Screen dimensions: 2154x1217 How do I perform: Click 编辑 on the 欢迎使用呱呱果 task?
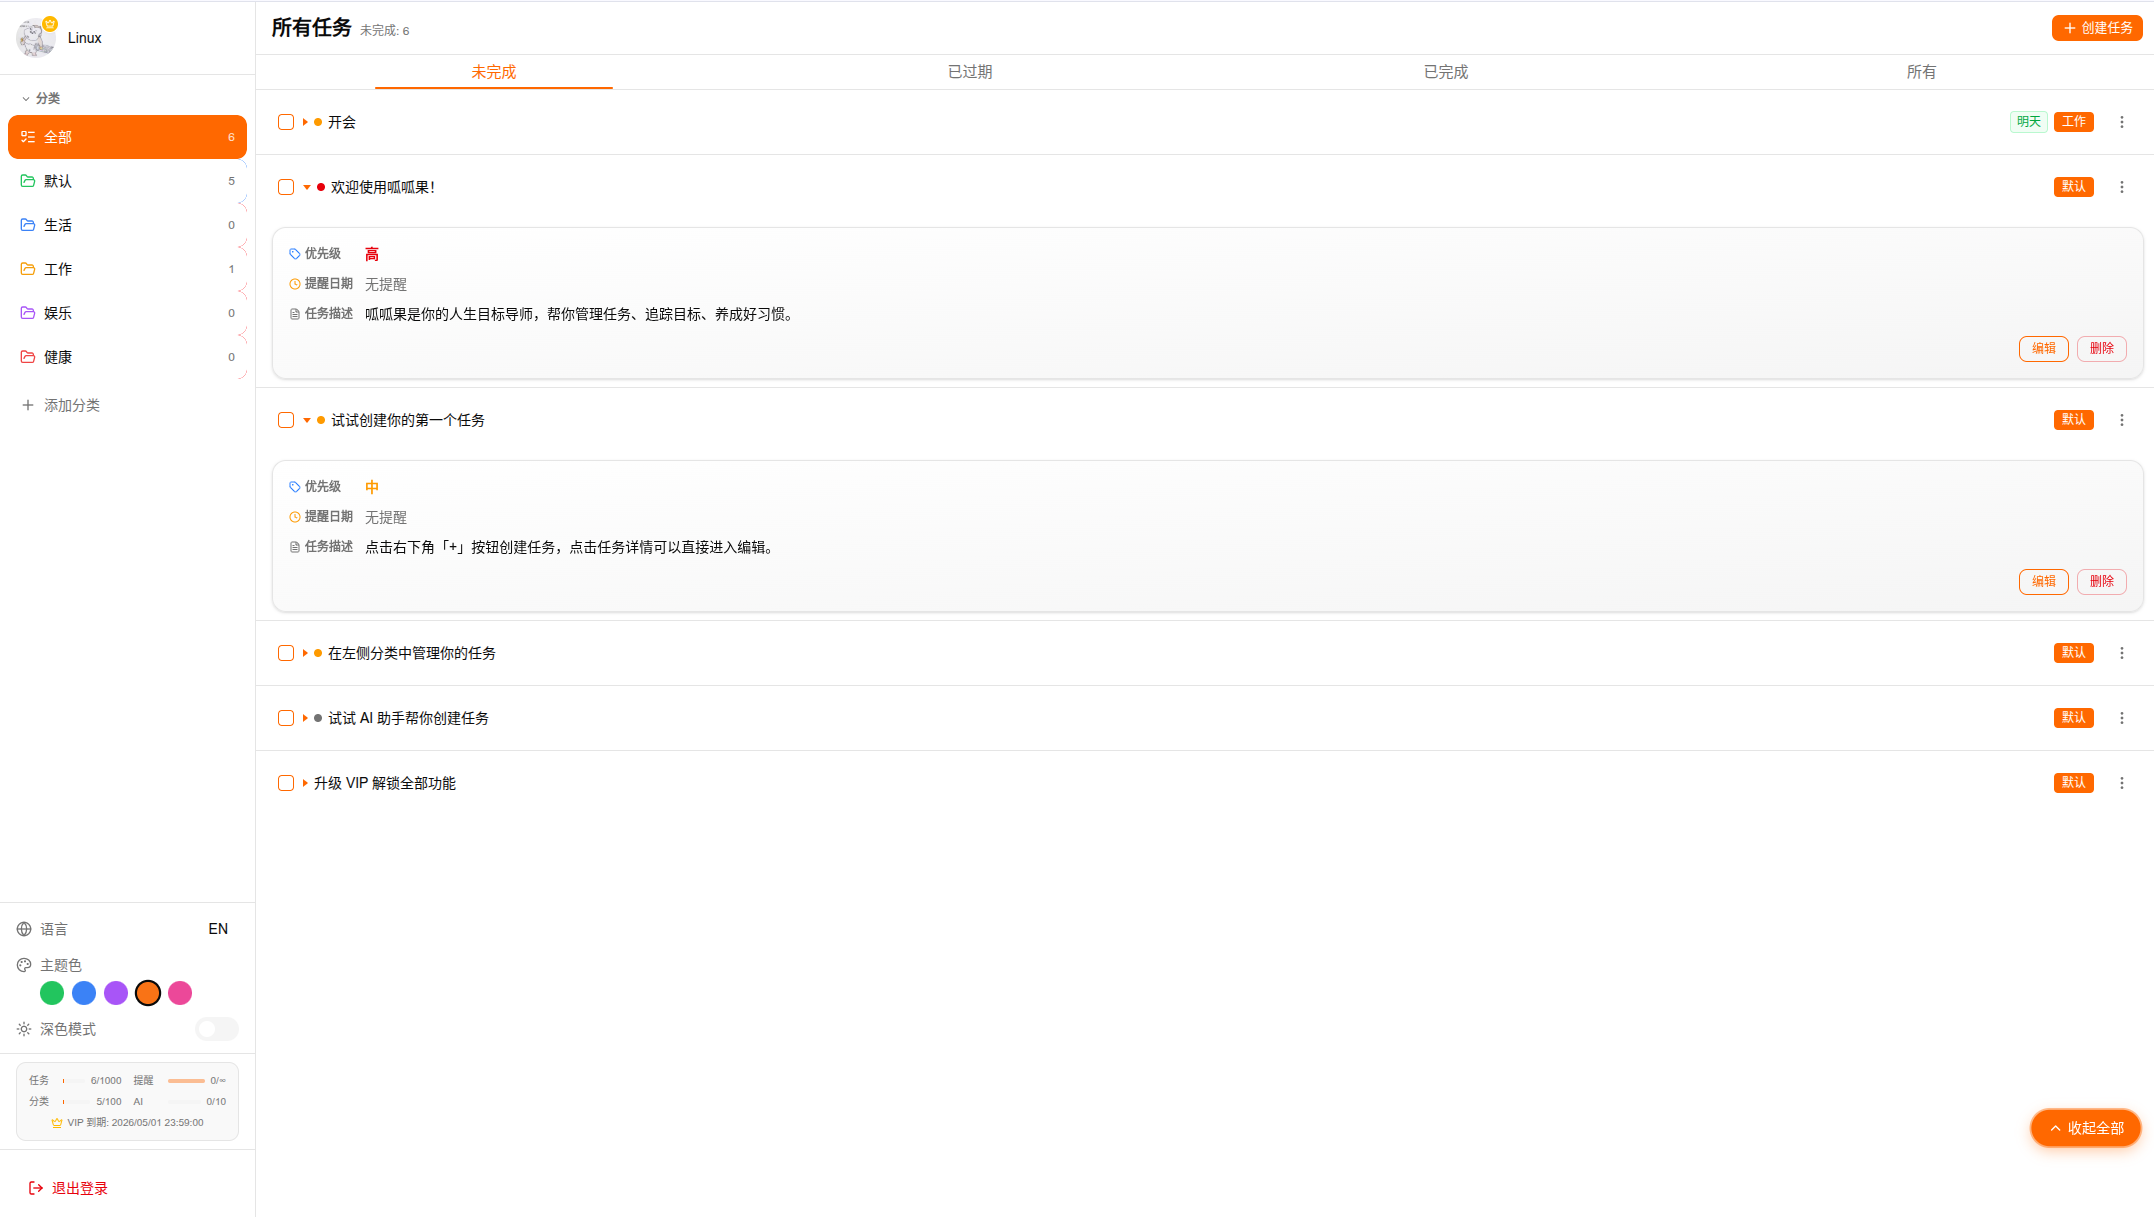click(x=2043, y=348)
